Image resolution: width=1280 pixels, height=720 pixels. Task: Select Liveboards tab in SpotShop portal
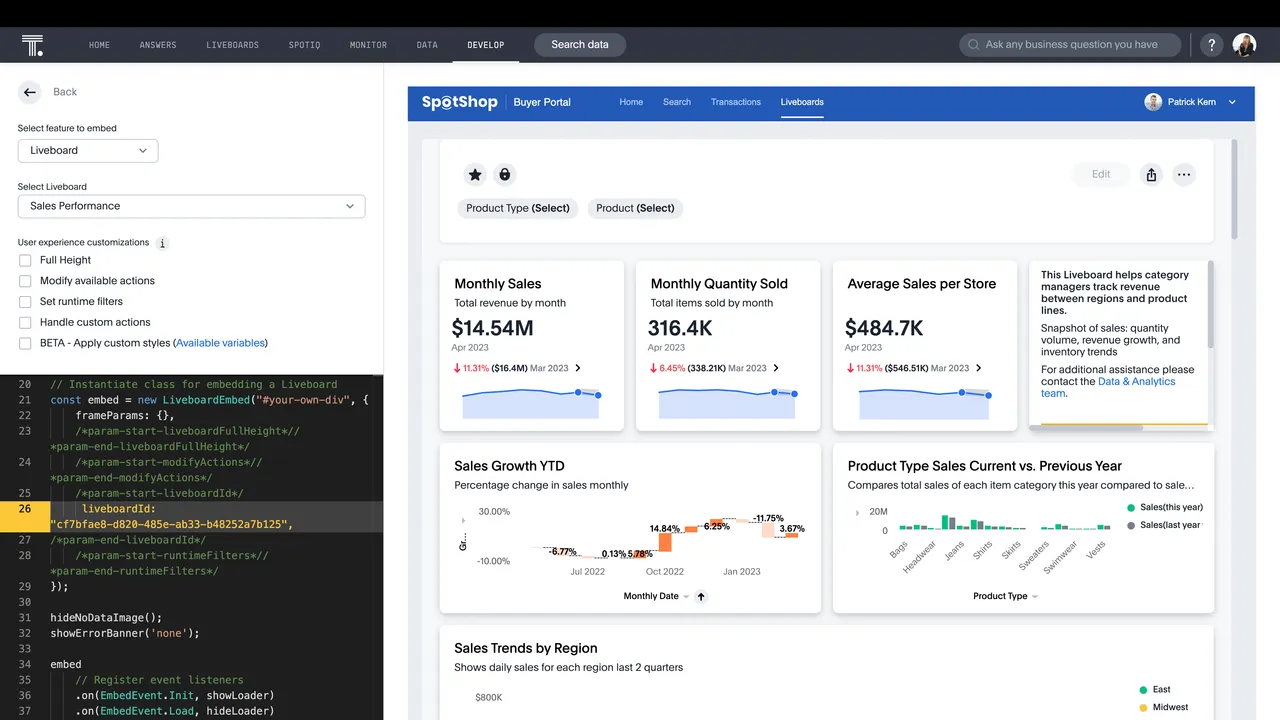pos(802,102)
